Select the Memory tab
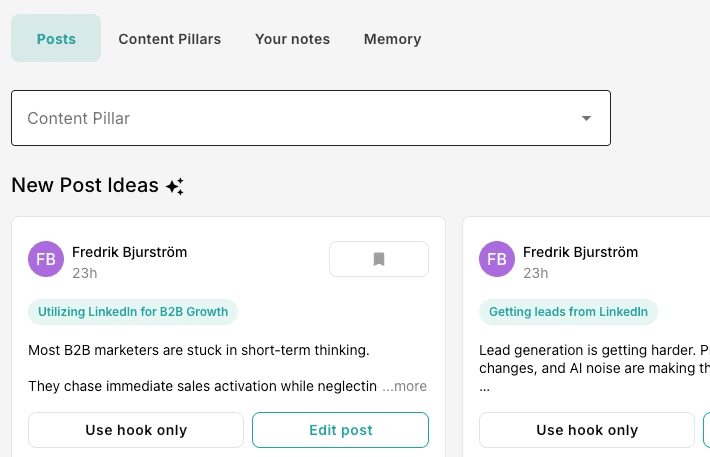The height and width of the screenshot is (457, 710). [392, 39]
